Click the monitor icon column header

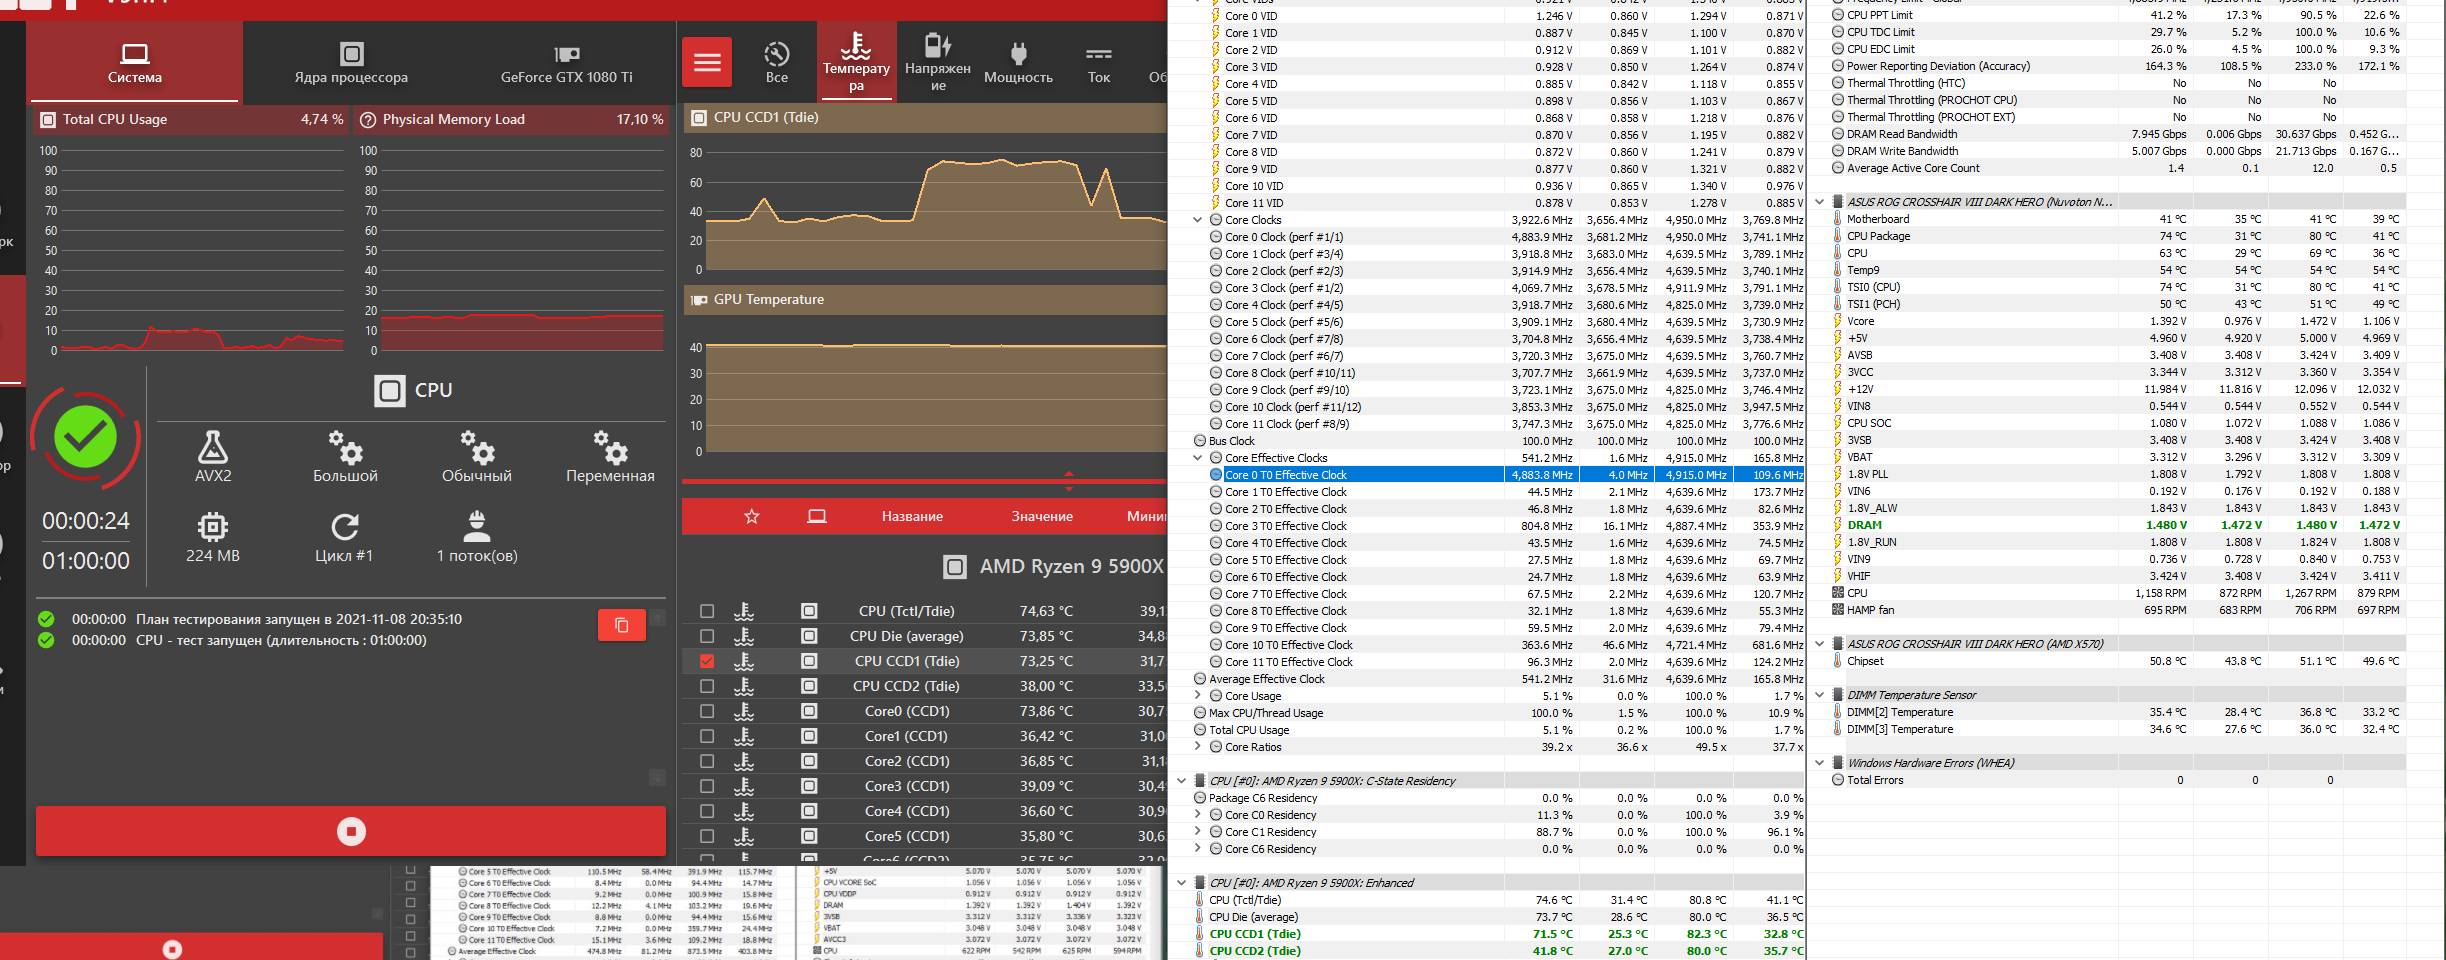click(x=817, y=516)
